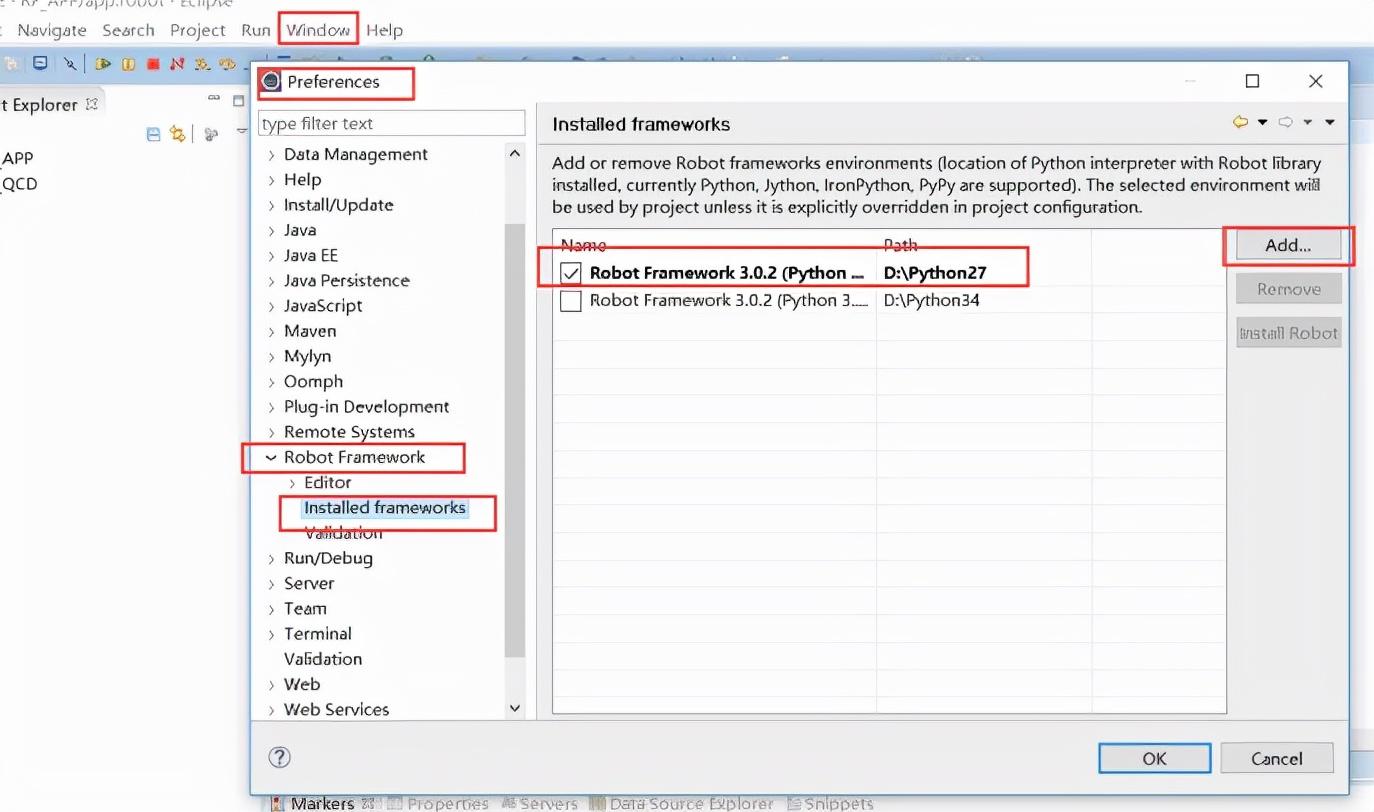The width and height of the screenshot is (1374, 812).
Task: Click Cancel in the Preferences dialog
Action: click(1277, 758)
